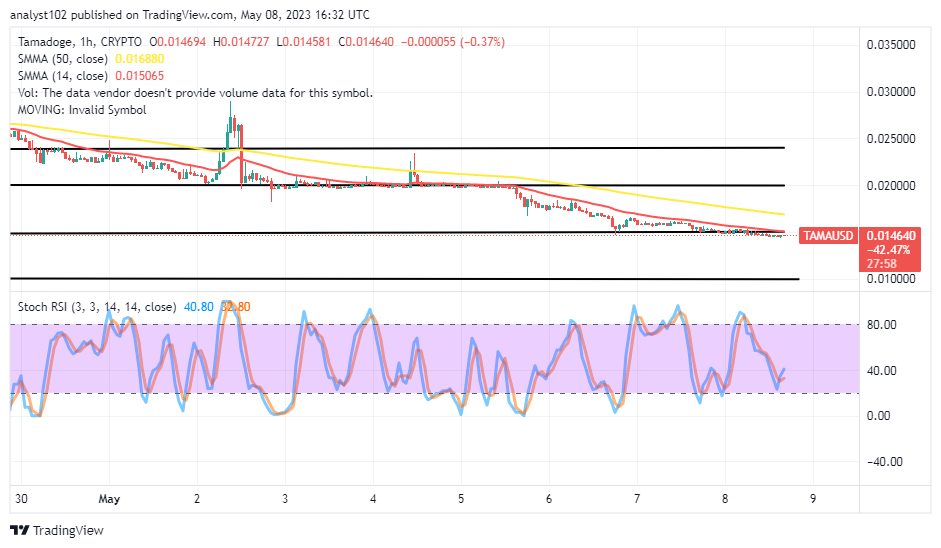The width and height of the screenshot is (941, 548).
Task: Click the SMMA 14 value 0.015065
Action: [x=140, y=76]
